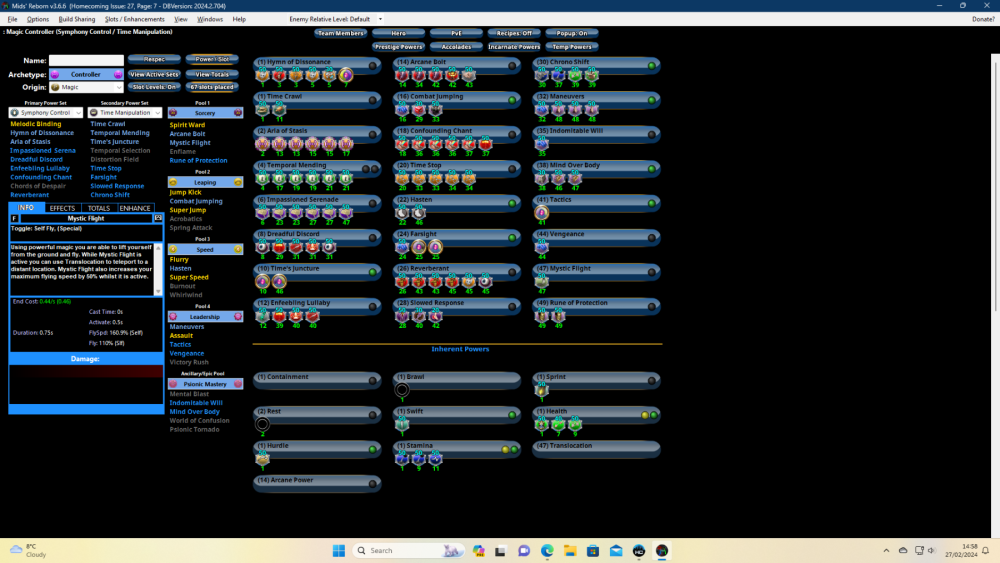
Task: Open the Origin dropdown arrow
Action: (119, 87)
